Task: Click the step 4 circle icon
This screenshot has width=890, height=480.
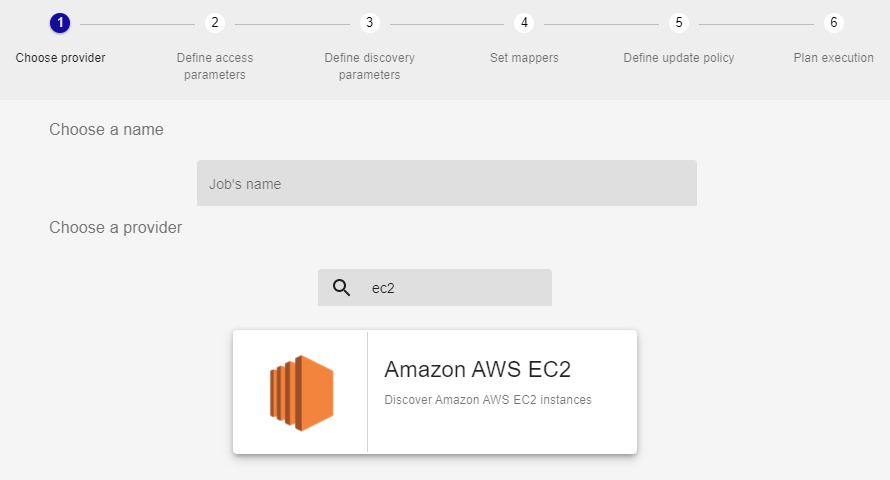Action: pyautogui.click(x=524, y=23)
